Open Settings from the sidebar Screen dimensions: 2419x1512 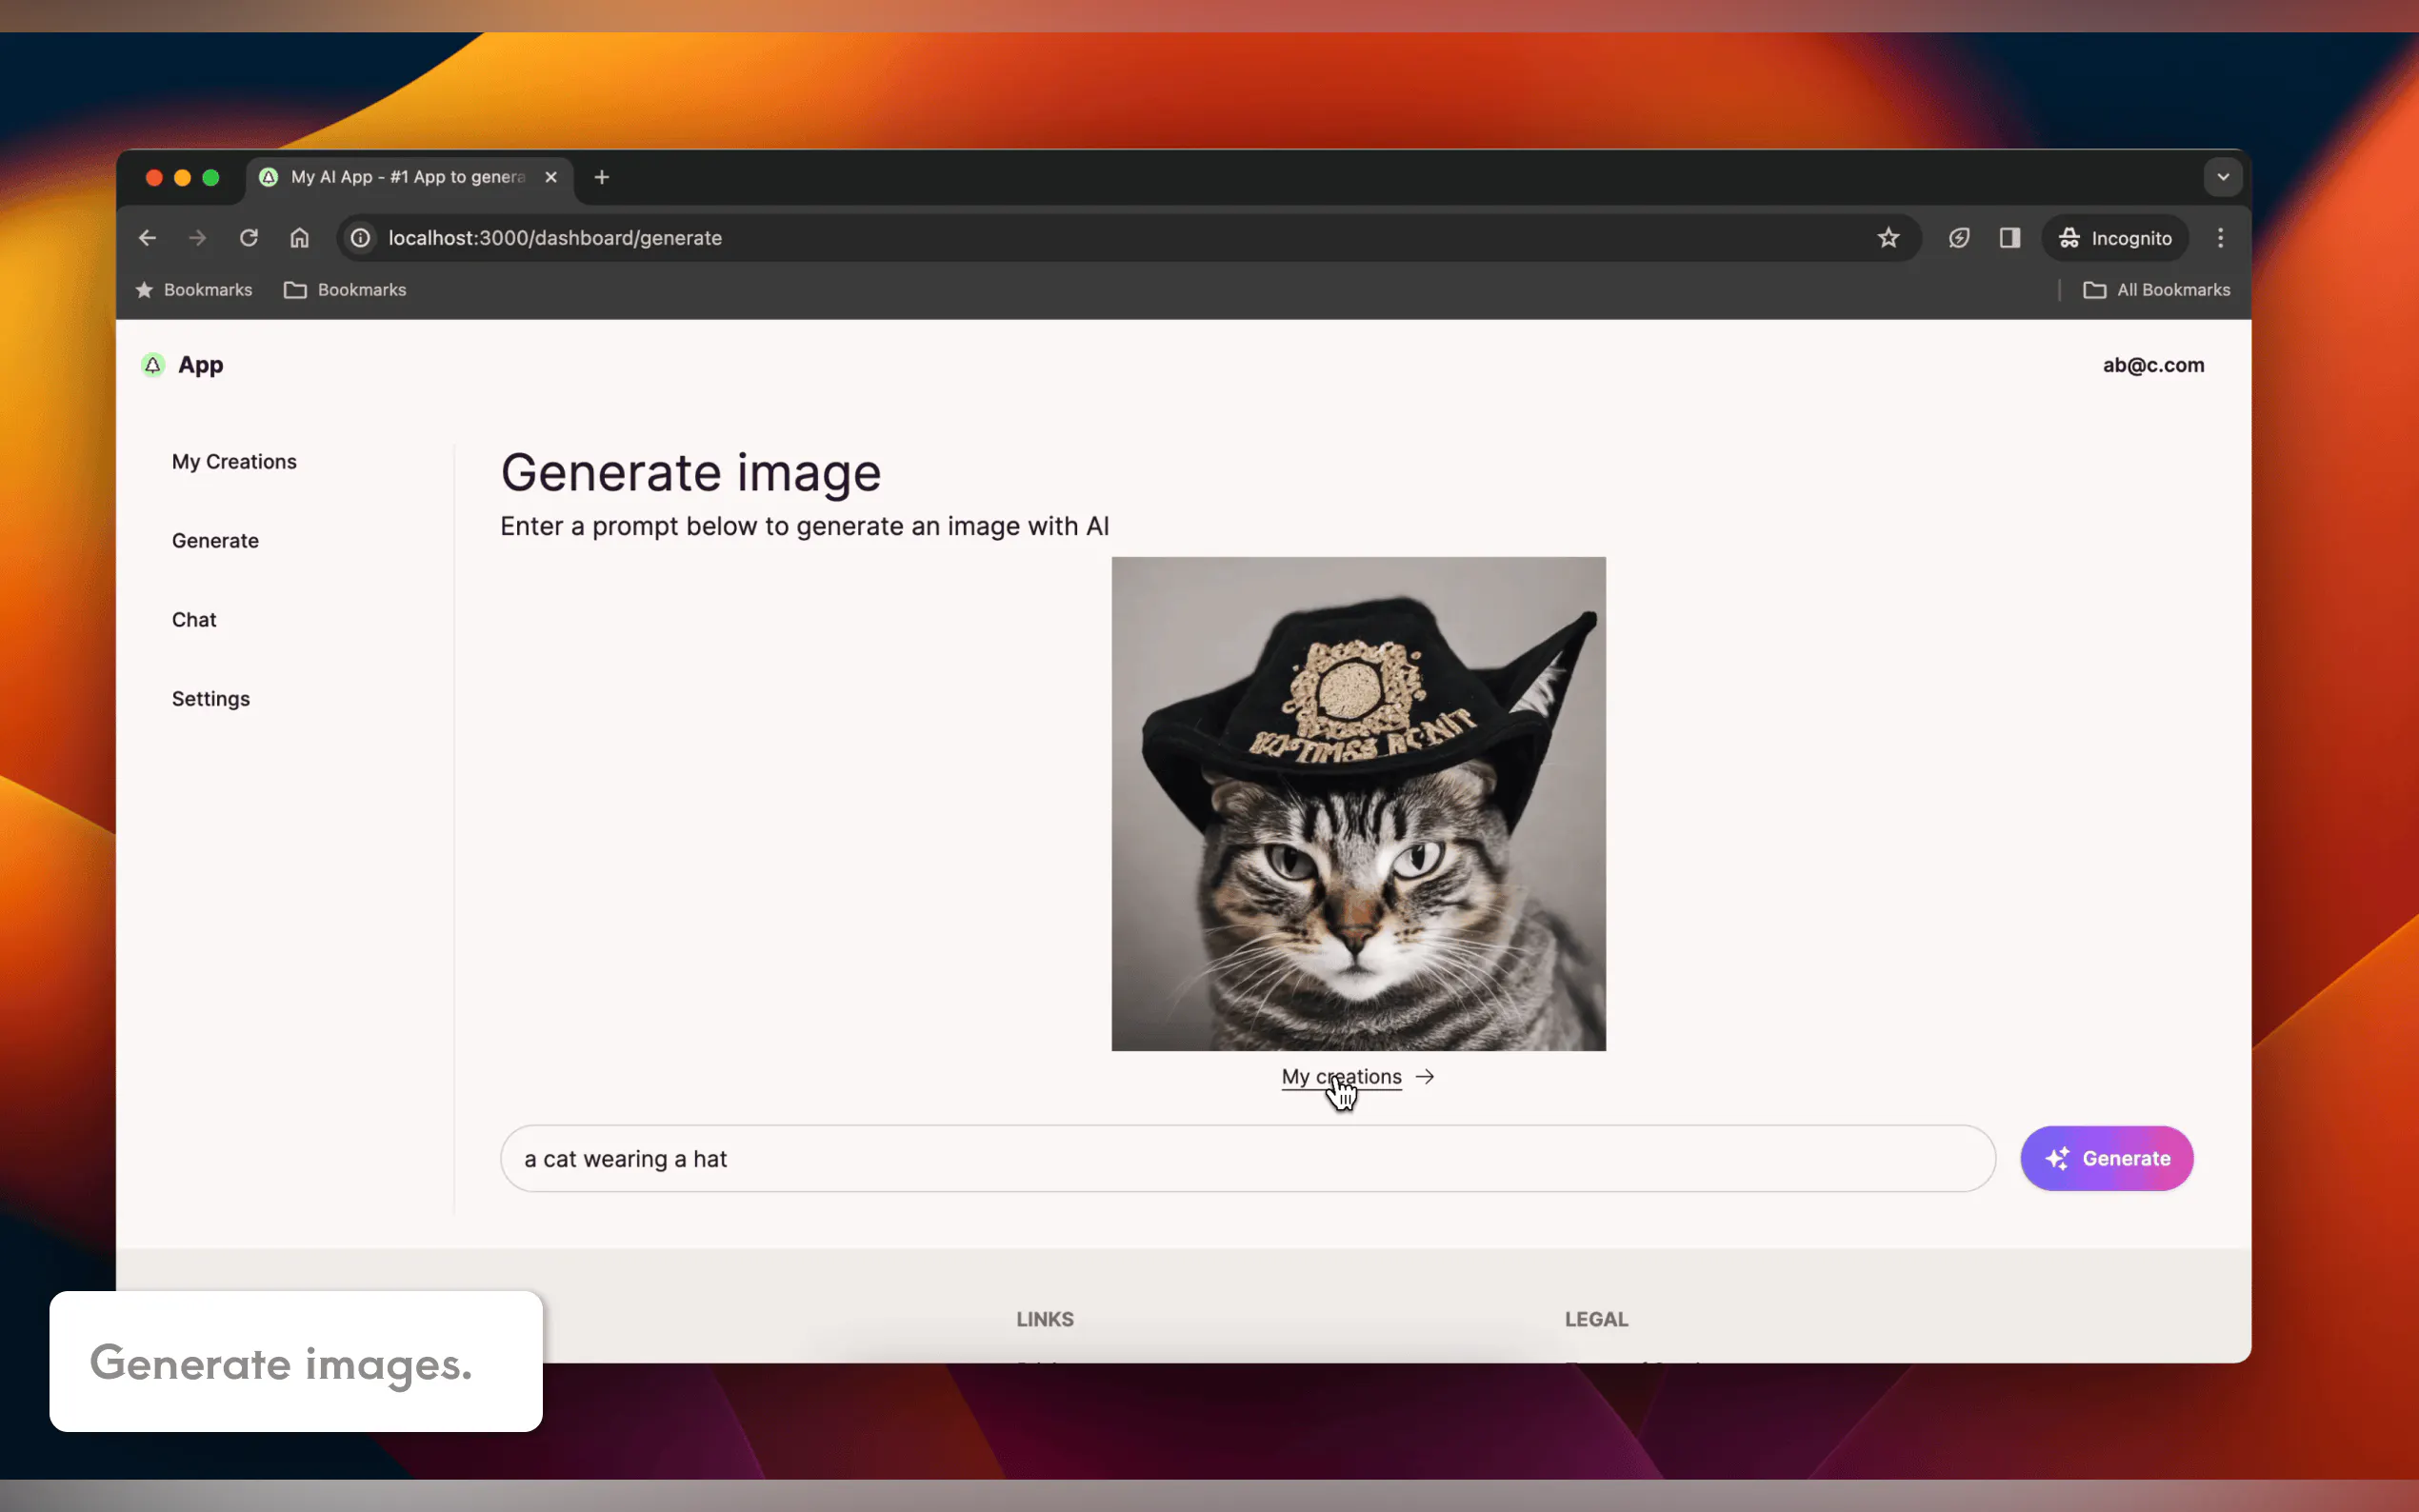pyautogui.click(x=211, y=699)
